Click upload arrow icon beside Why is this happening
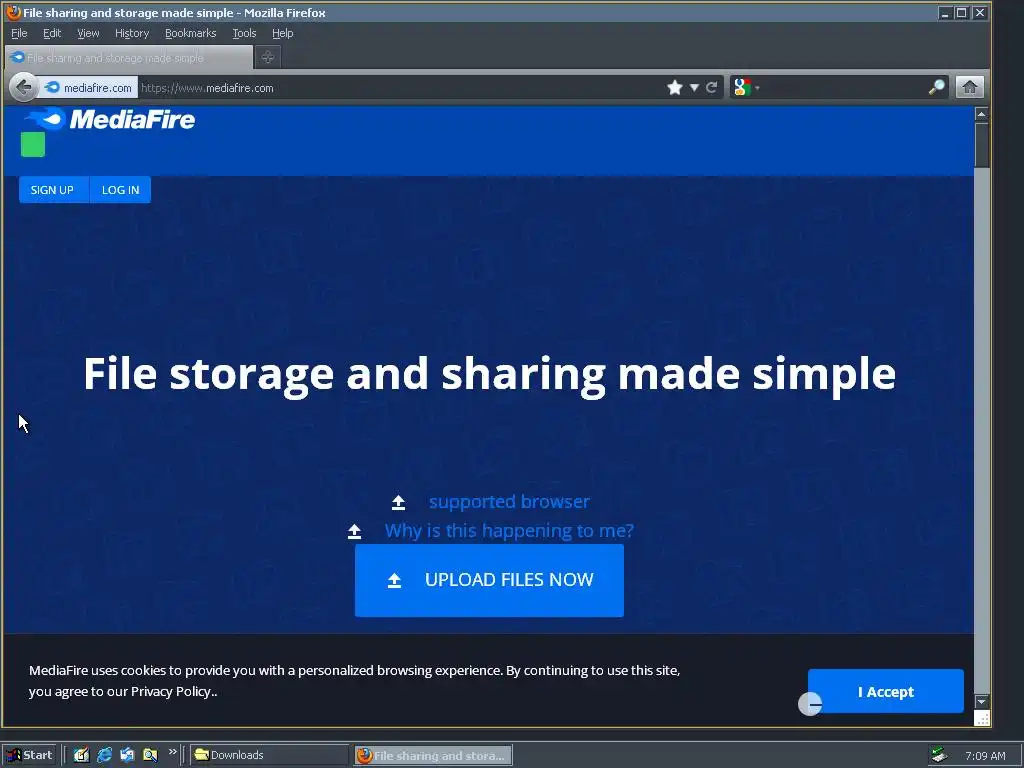1024x768 pixels. coord(355,532)
